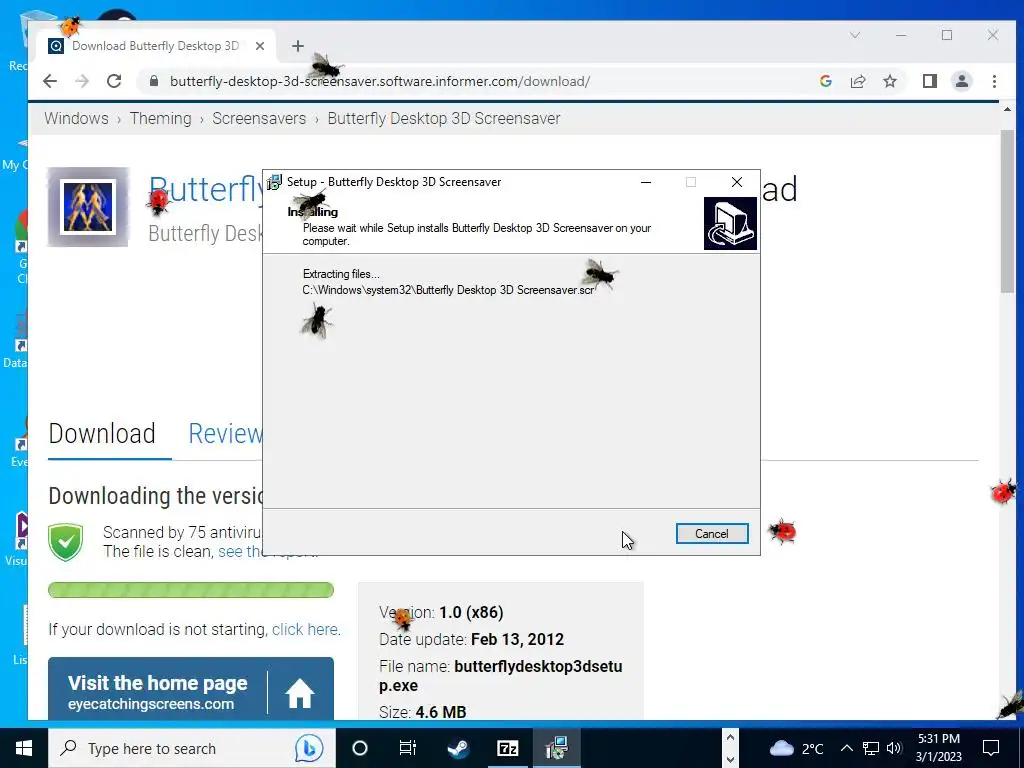The image size is (1024, 768).
Task: Open Bing chat icon in the search box
Action: click(308, 748)
